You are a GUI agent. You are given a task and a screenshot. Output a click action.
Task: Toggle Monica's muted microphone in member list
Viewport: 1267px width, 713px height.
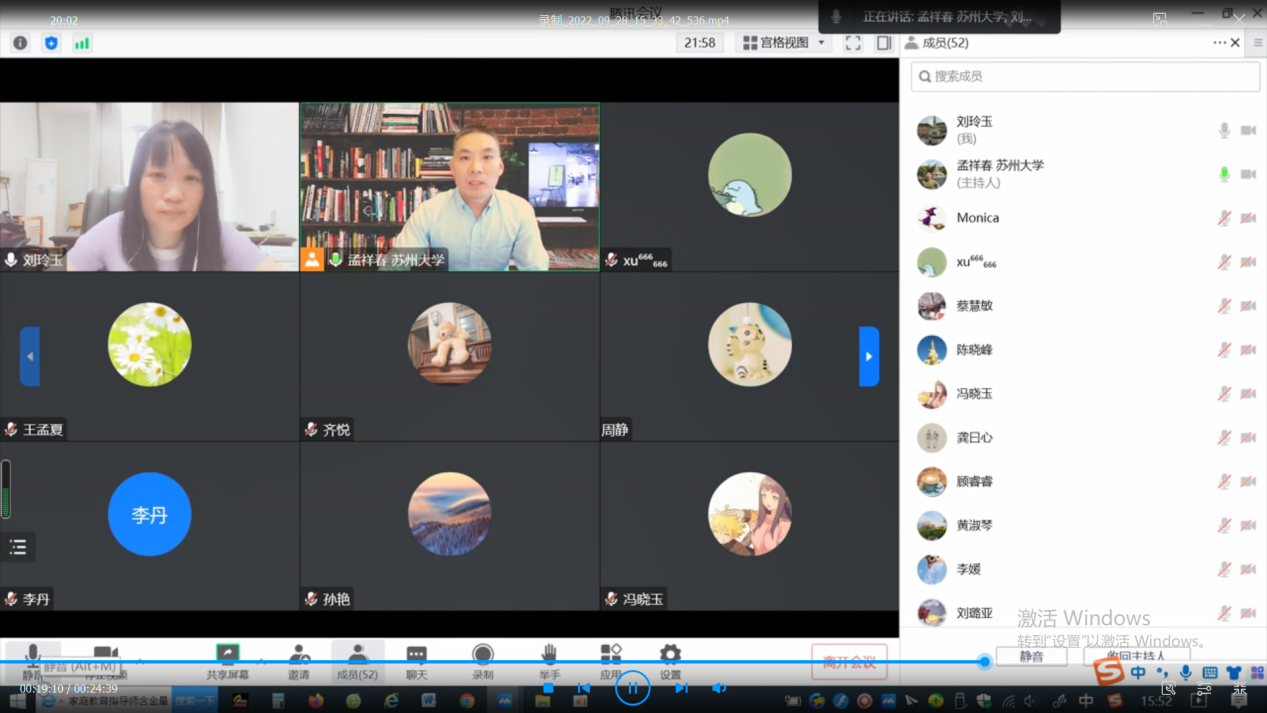pyautogui.click(x=1224, y=218)
